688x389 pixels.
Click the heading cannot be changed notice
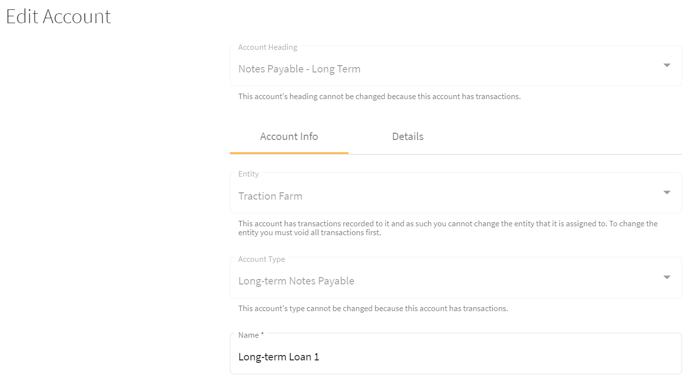[380, 96]
